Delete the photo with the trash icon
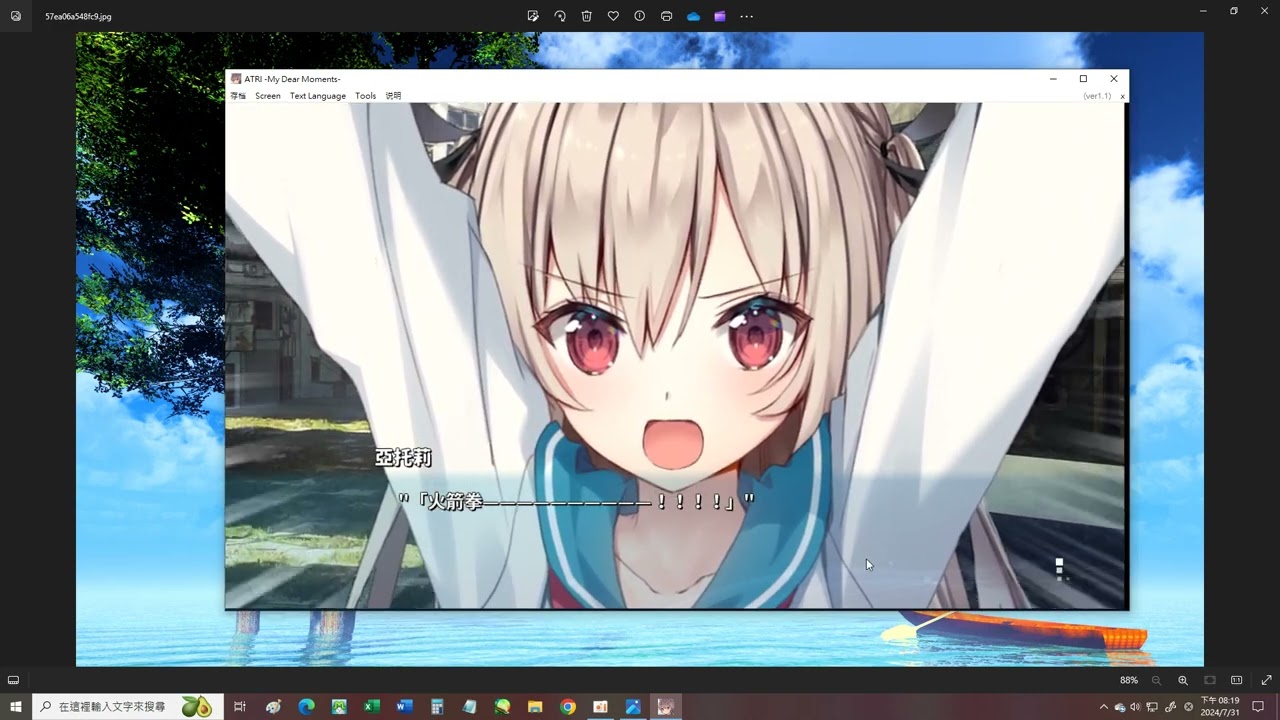The height and width of the screenshot is (720, 1280). (x=587, y=16)
